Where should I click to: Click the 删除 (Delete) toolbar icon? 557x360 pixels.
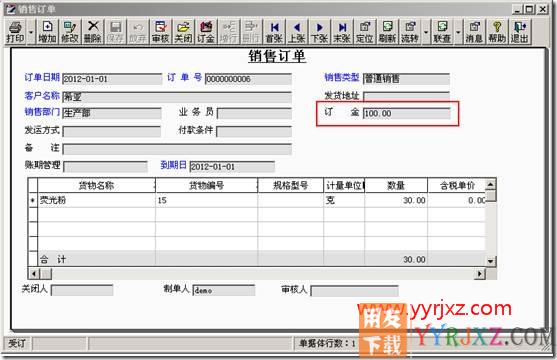tap(92, 32)
